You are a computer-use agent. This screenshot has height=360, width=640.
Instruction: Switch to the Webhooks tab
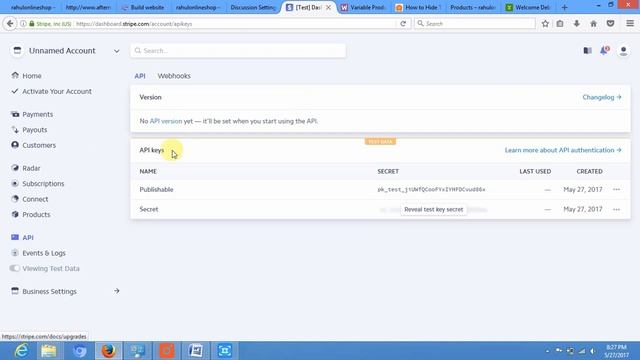point(174,76)
